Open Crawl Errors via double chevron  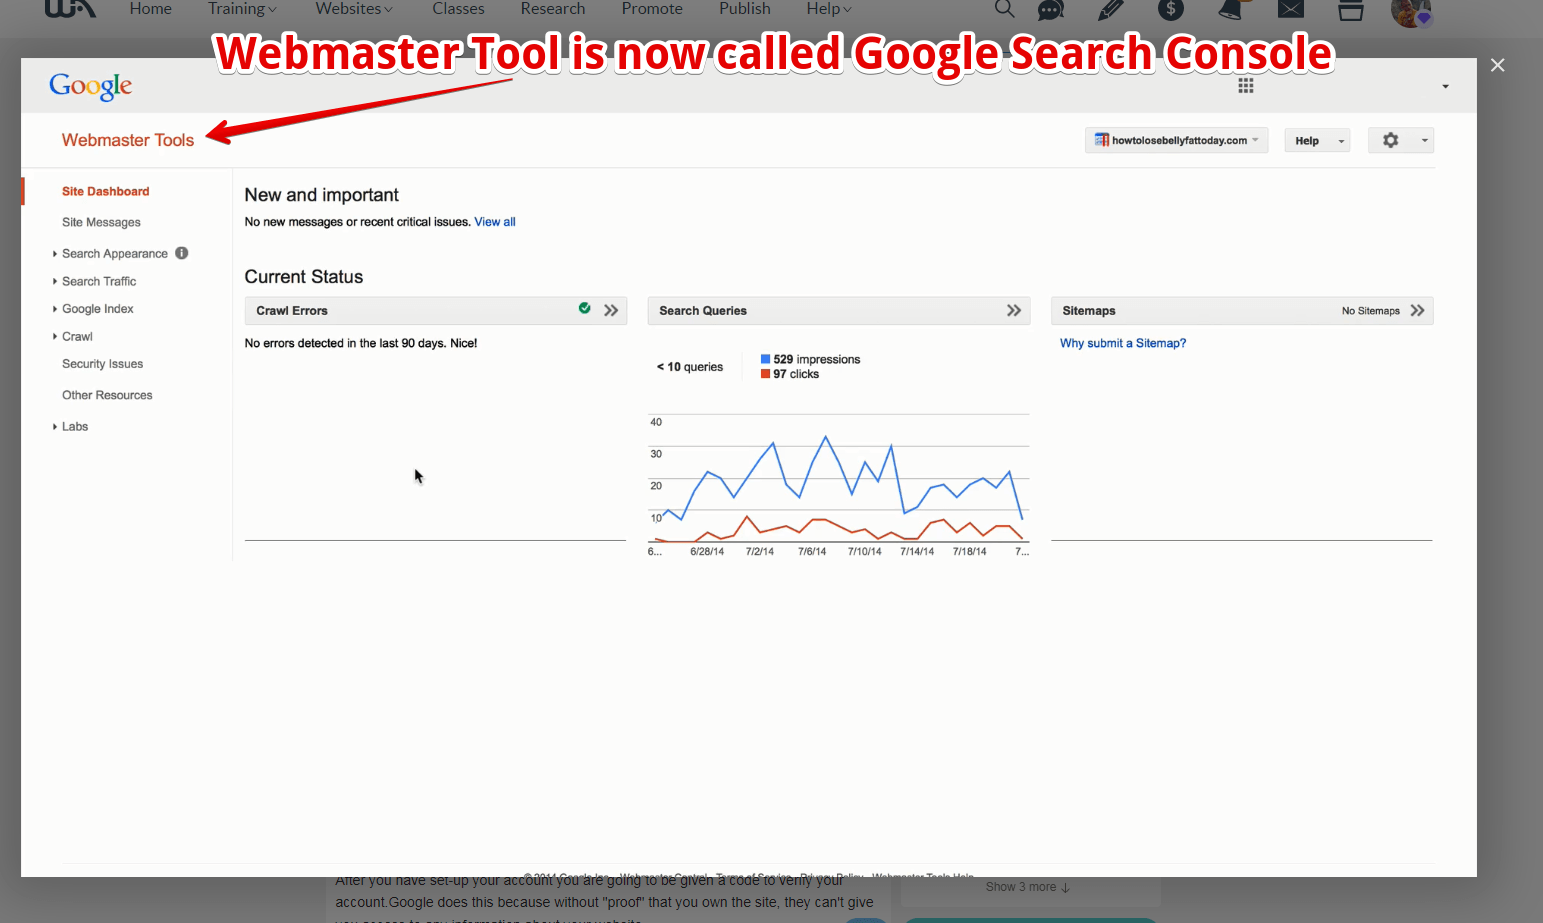click(x=611, y=311)
